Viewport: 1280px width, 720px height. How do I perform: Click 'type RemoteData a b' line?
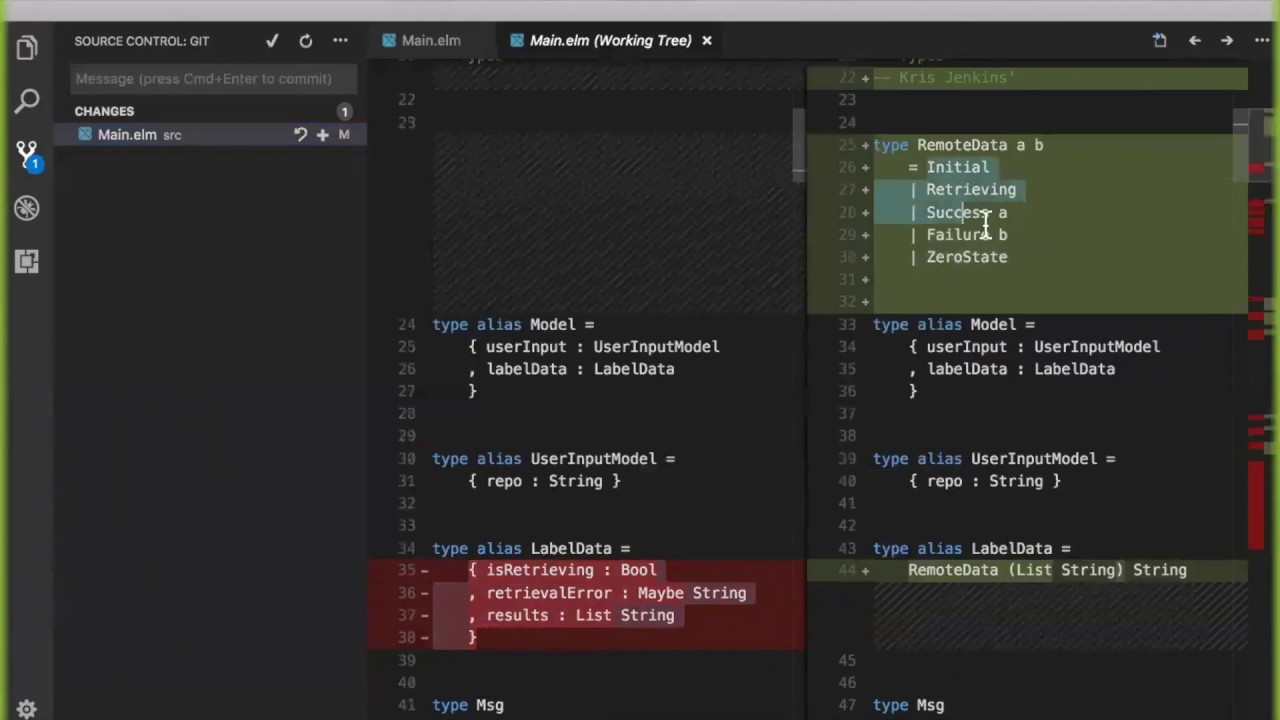coord(958,145)
